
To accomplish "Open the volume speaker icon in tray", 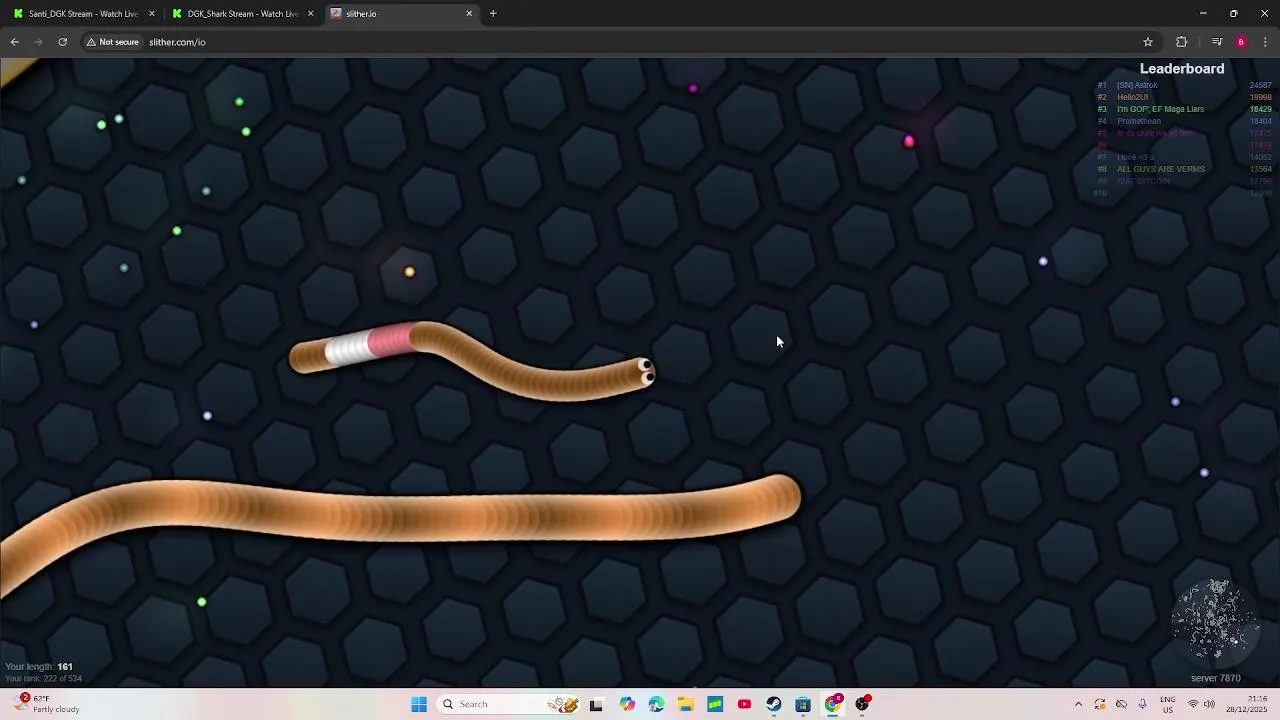I will coord(1209,705).
